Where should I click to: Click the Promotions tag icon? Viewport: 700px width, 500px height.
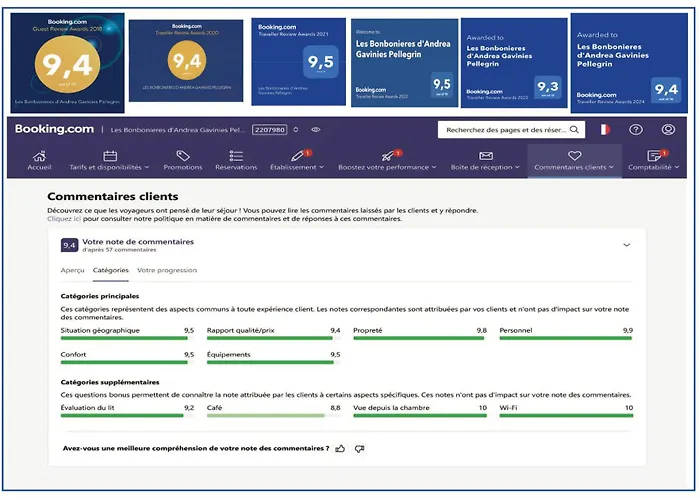tap(183, 156)
